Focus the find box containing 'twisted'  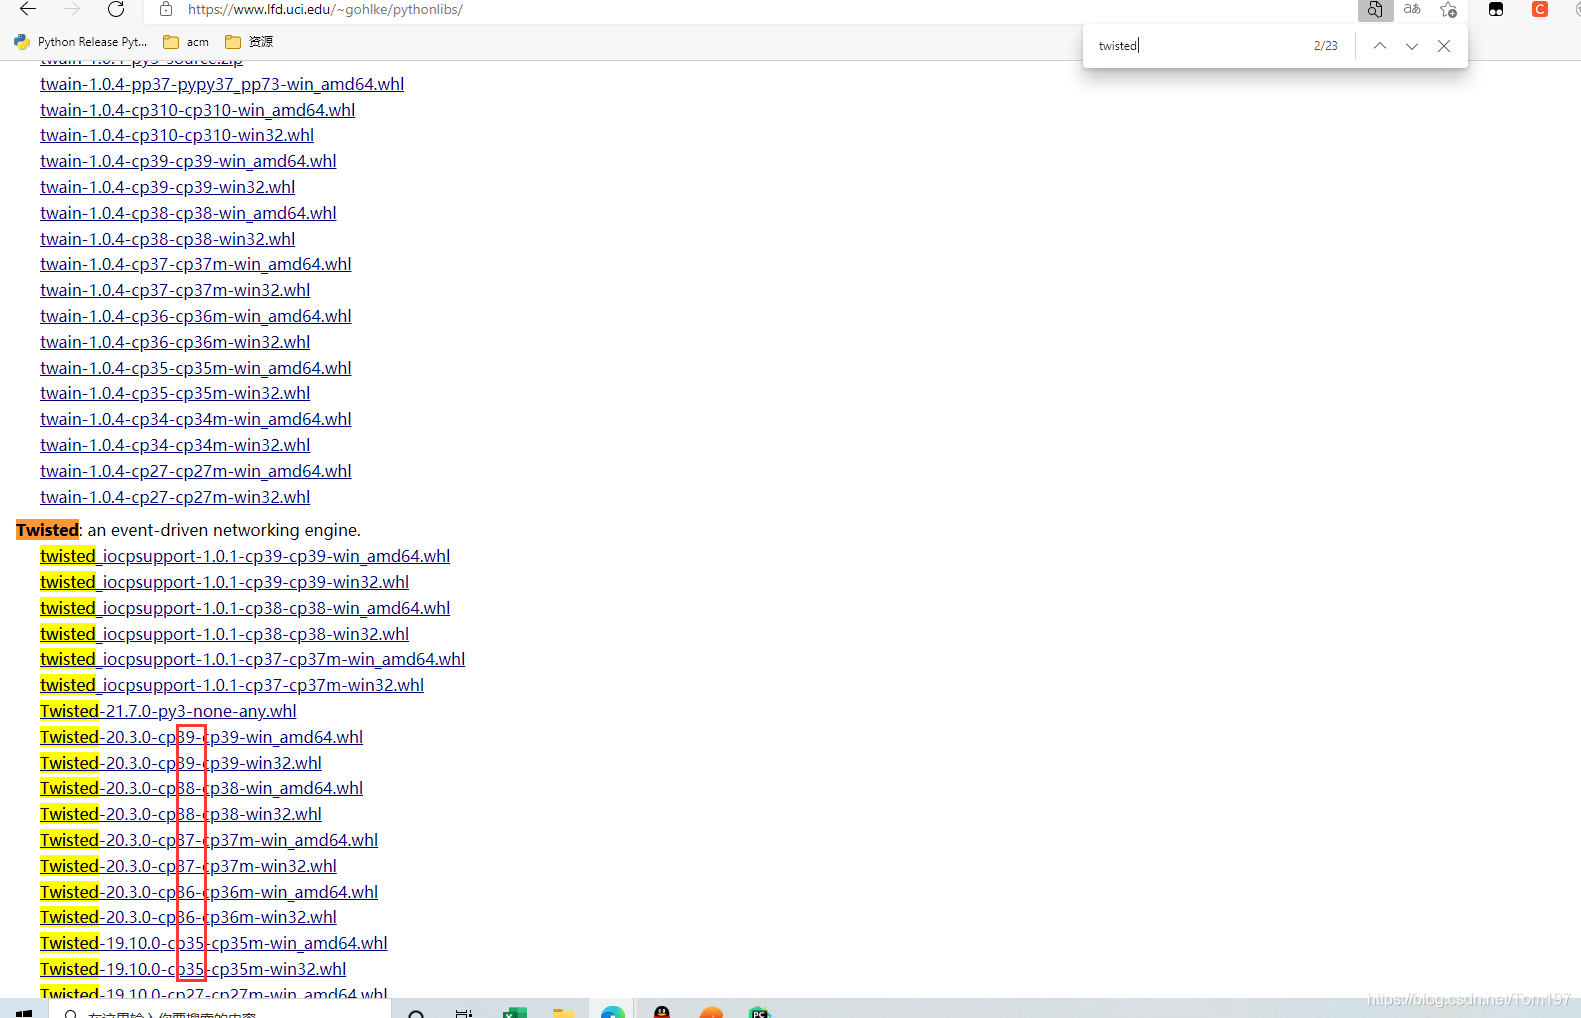coord(1200,46)
